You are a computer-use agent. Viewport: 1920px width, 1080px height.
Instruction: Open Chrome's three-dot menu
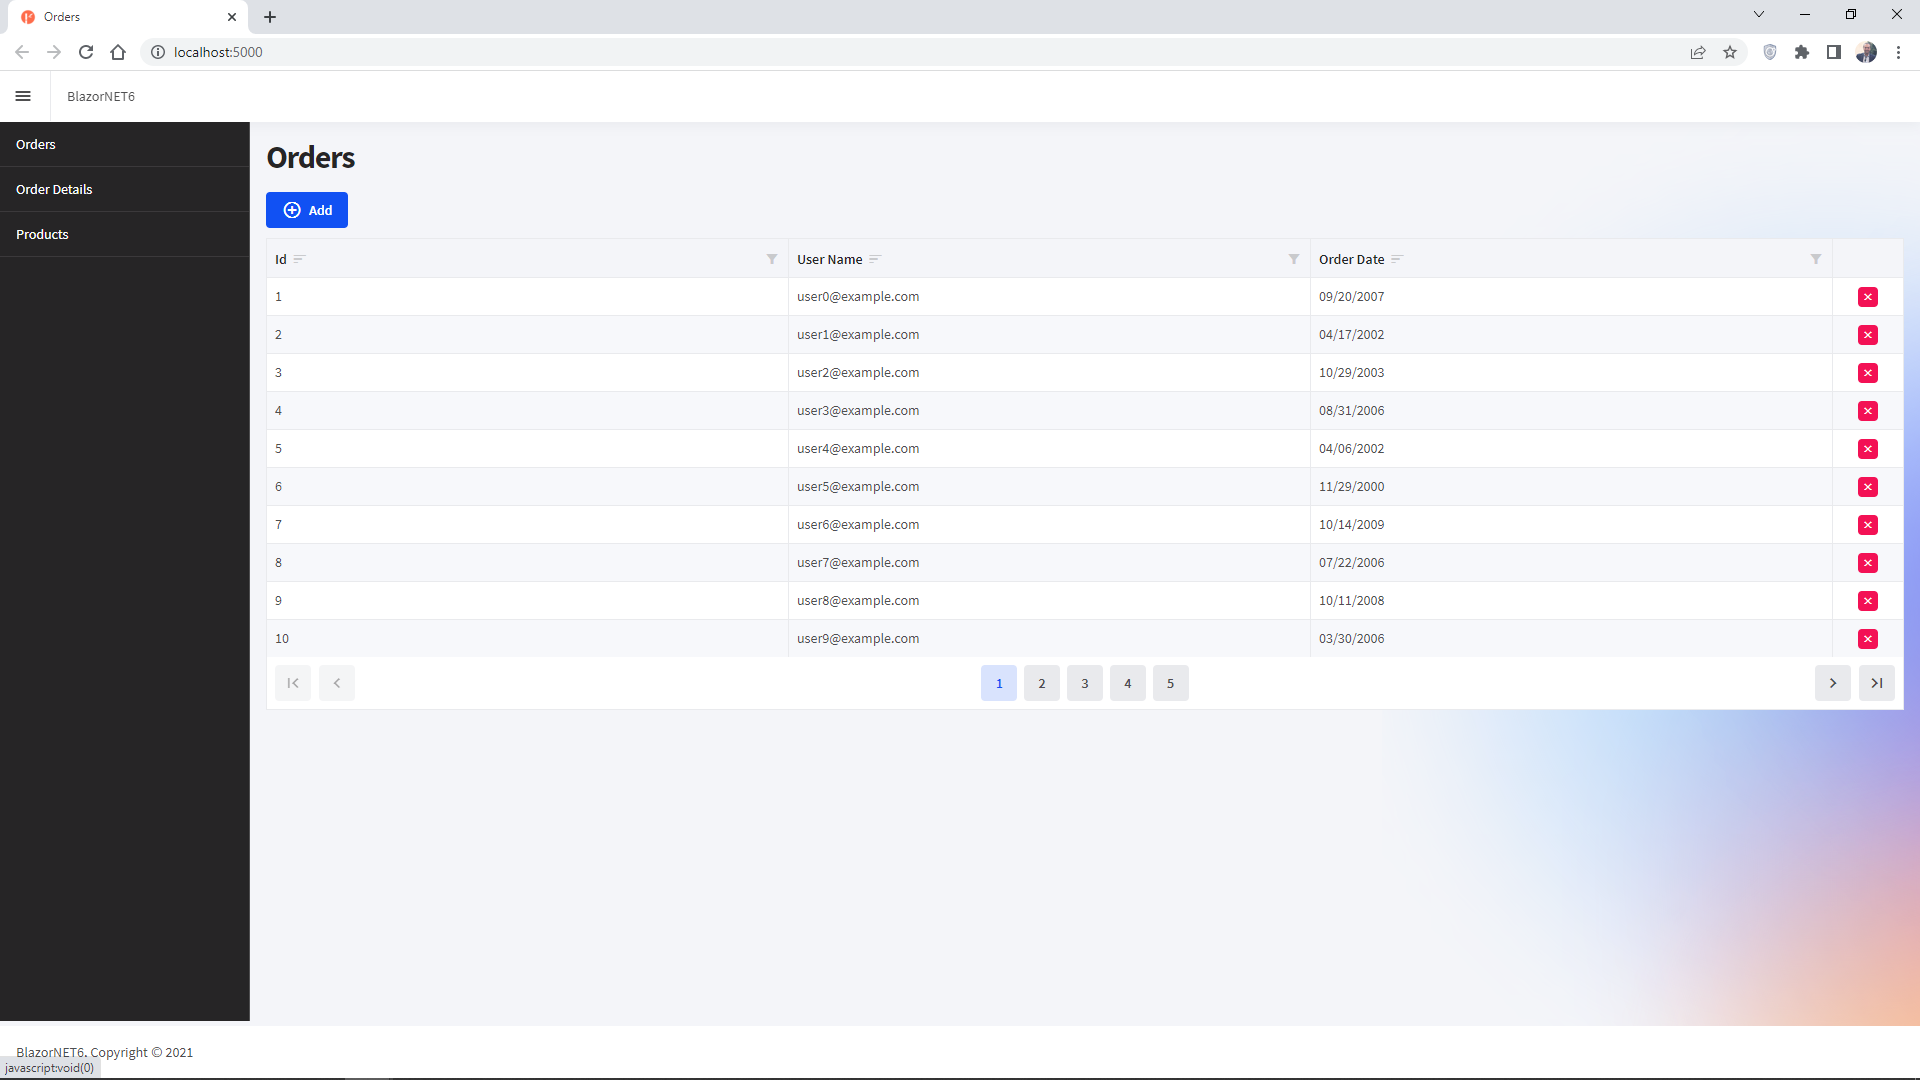[1898, 52]
